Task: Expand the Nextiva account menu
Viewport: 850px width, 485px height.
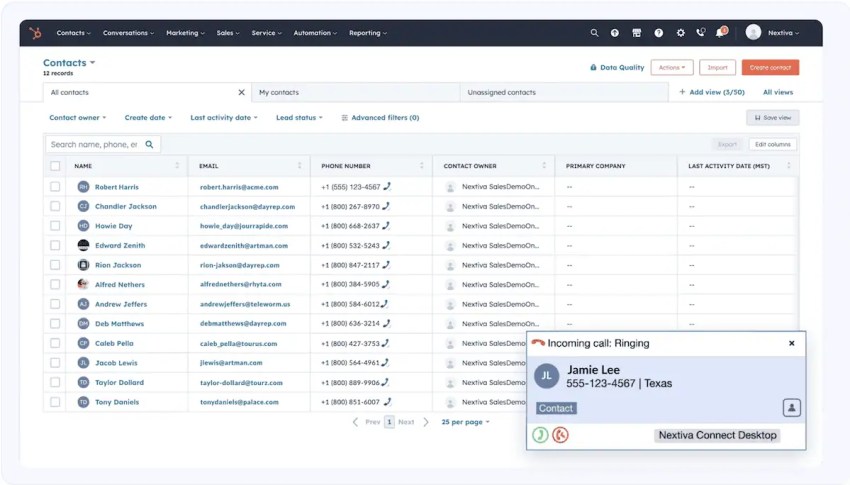Action: click(x=783, y=33)
